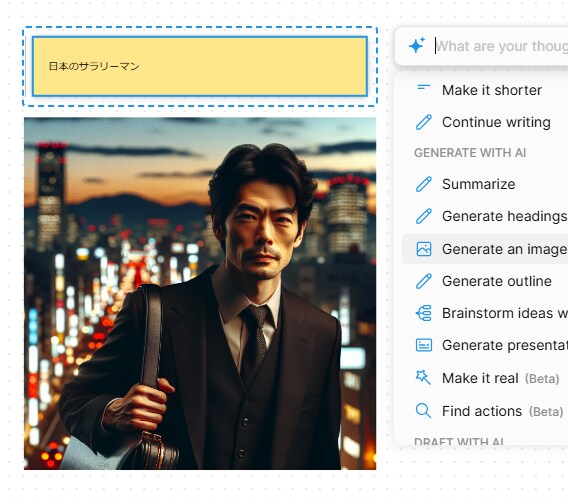Click the mind map icon for Brainstorm ideas
The image size is (568, 502).
(x=423, y=313)
